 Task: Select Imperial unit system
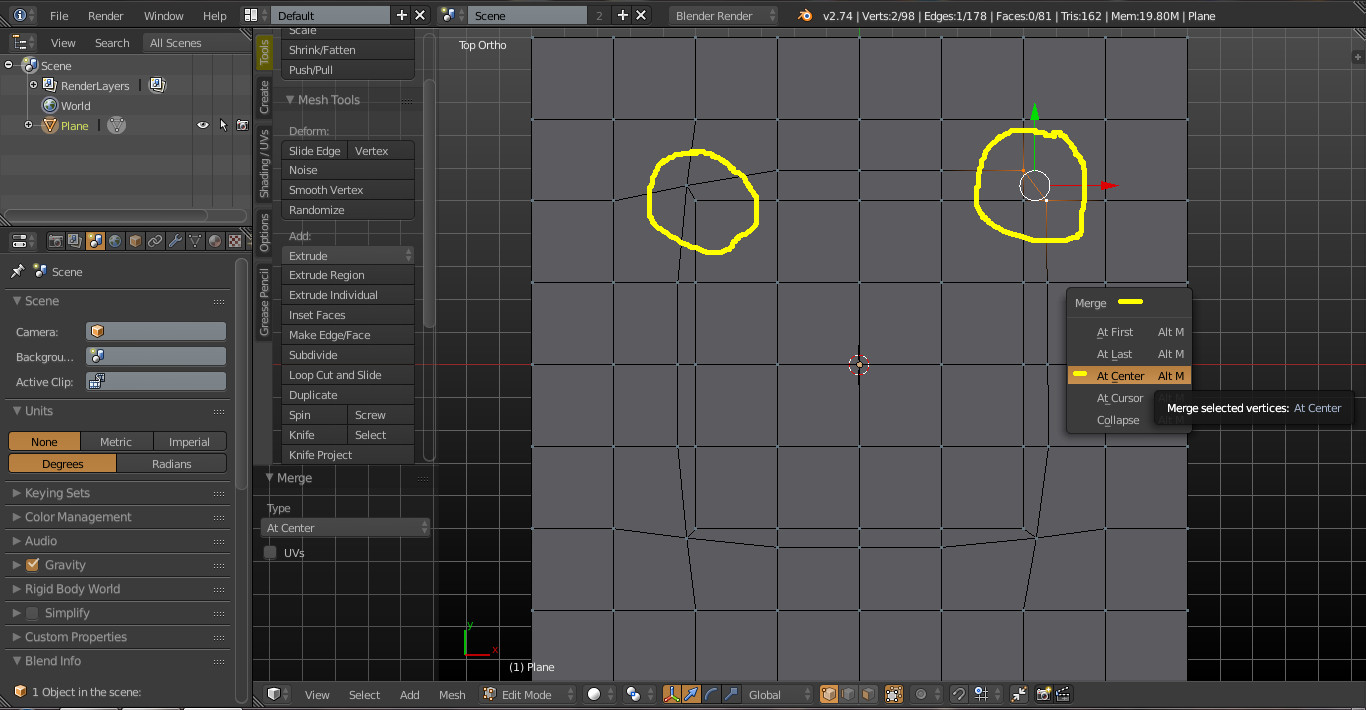click(x=190, y=441)
